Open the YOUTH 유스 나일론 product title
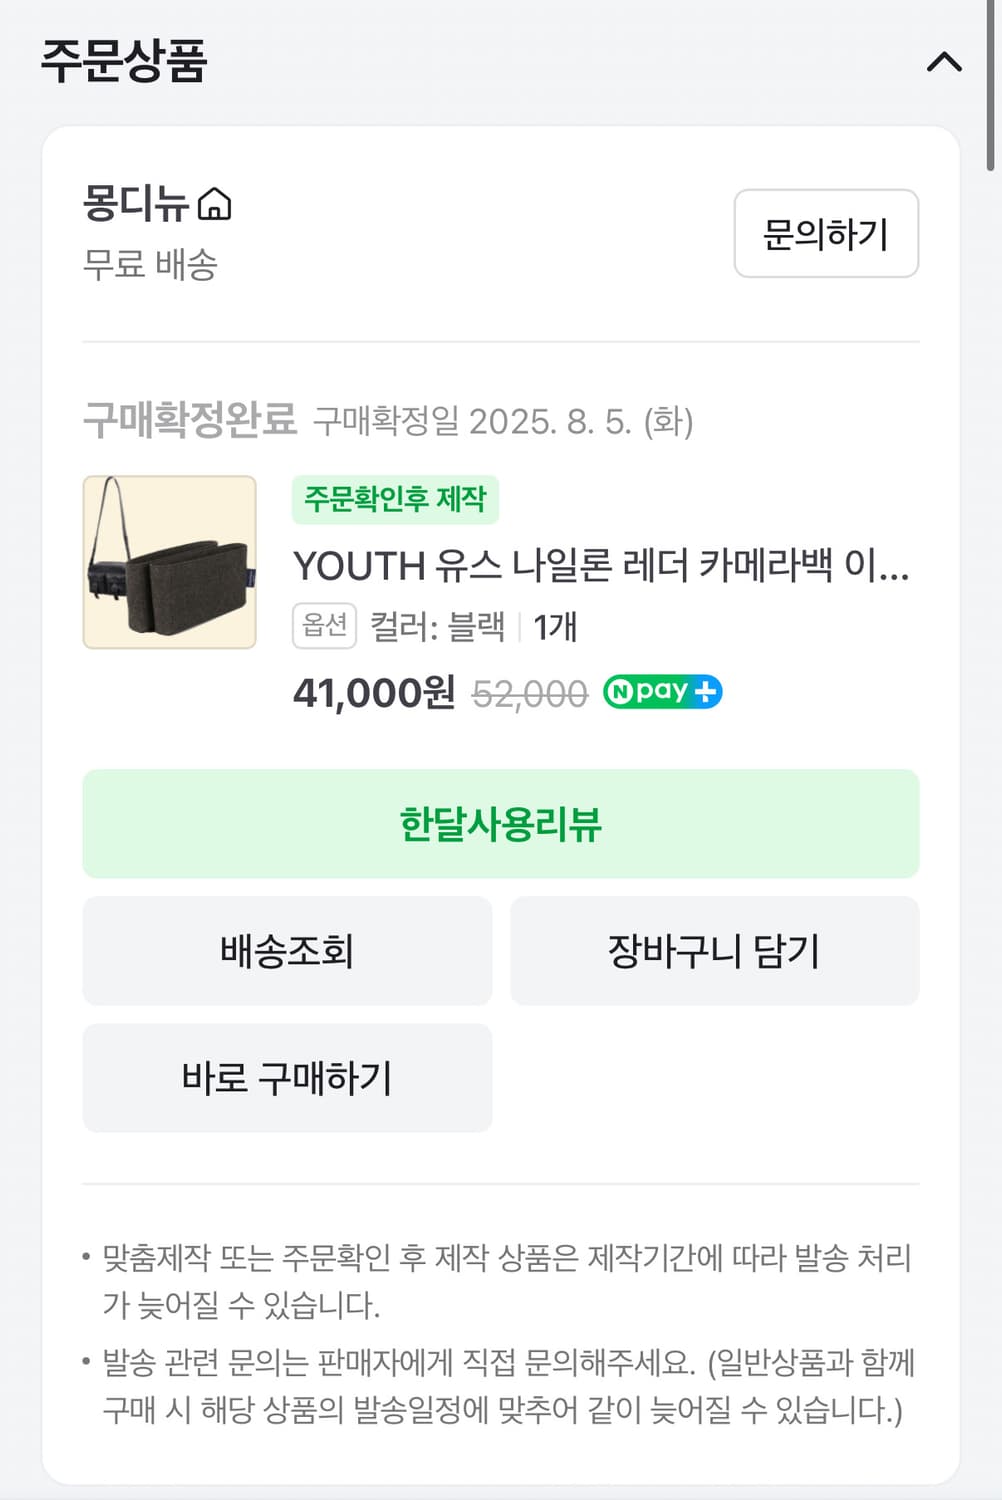 pyautogui.click(x=601, y=566)
